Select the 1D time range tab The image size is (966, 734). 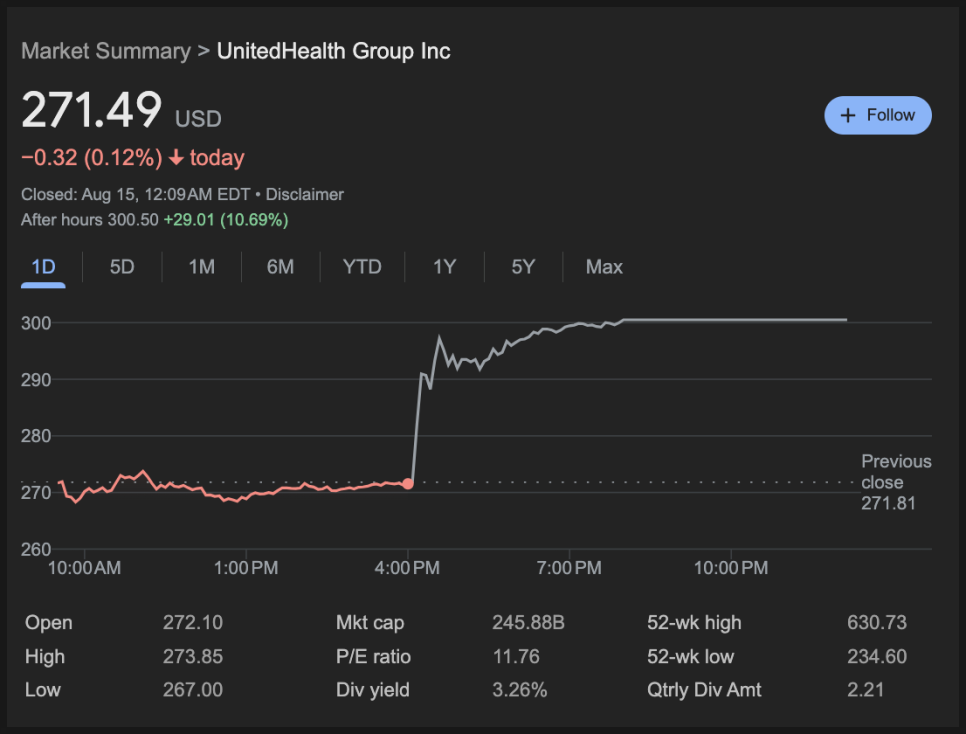(x=43, y=267)
